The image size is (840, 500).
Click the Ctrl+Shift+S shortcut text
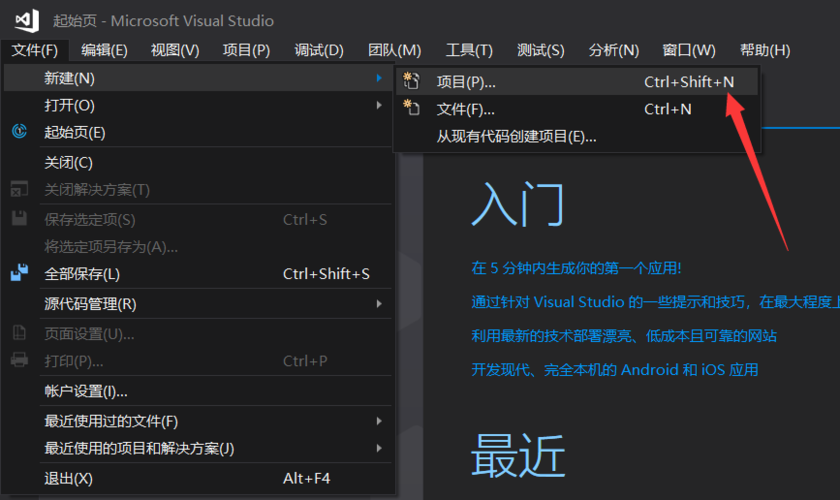(326, 274)
